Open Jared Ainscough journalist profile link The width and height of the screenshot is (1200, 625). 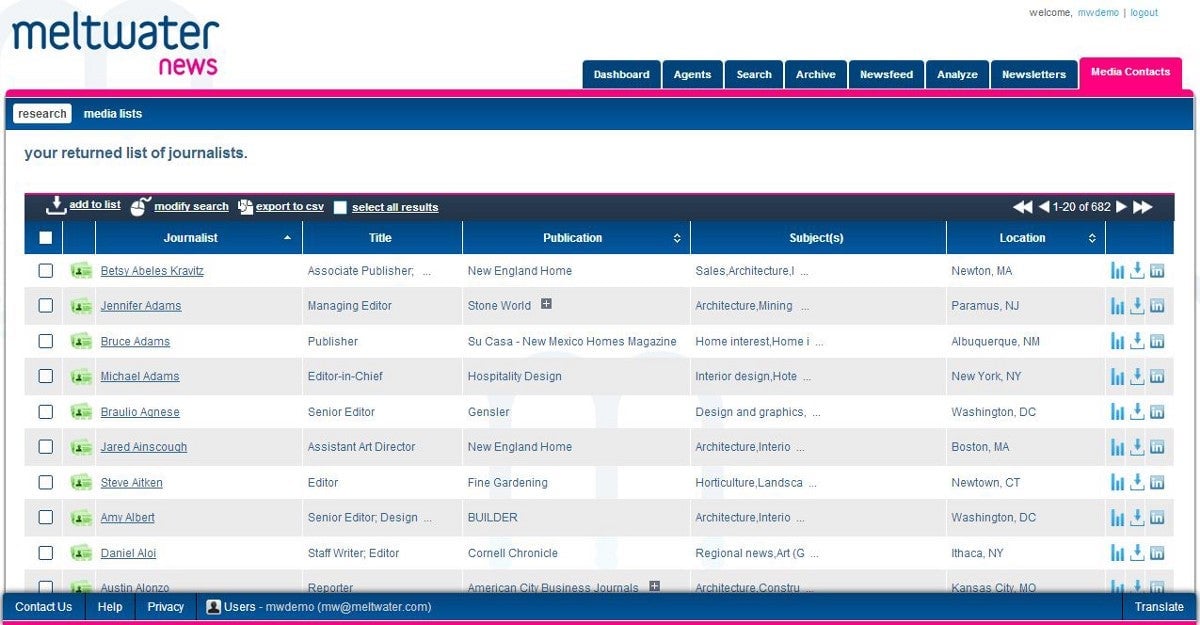click(144, 447)
